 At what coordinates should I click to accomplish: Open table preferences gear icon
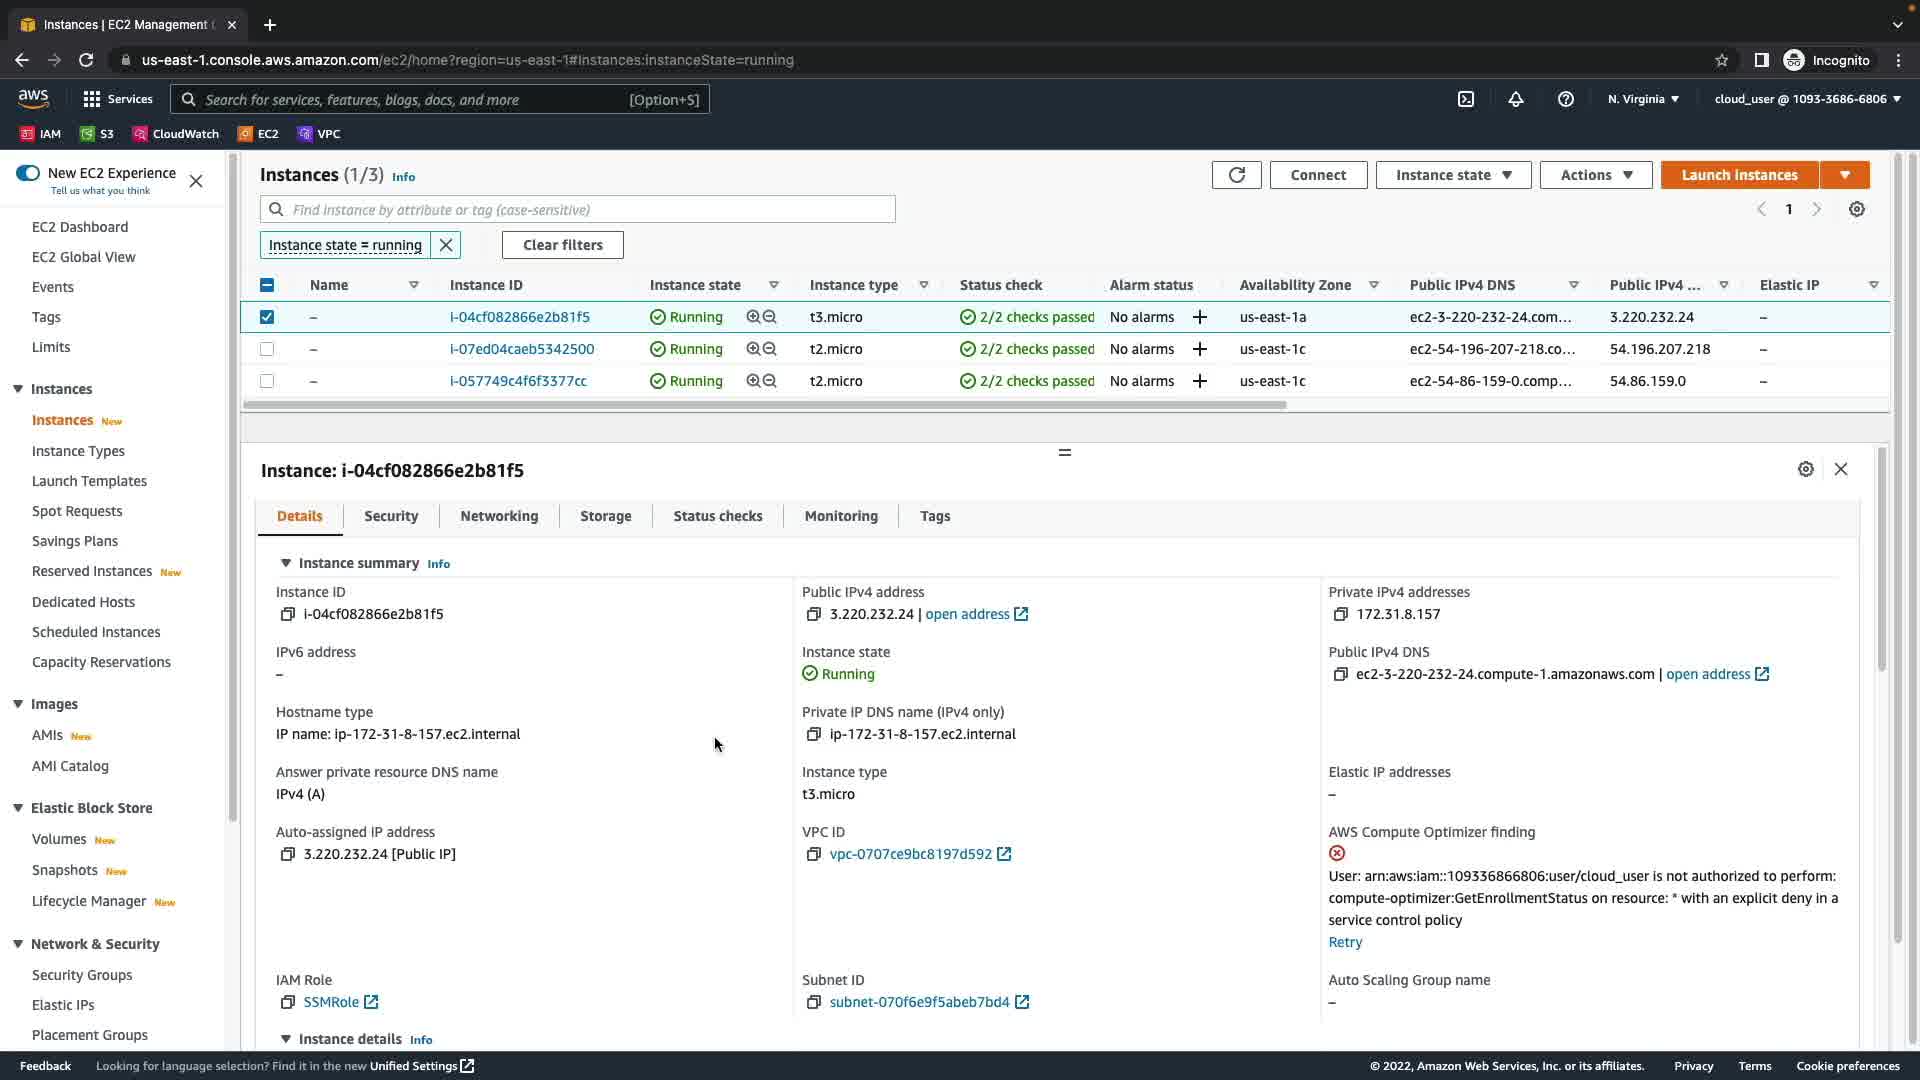[1857, 210]
